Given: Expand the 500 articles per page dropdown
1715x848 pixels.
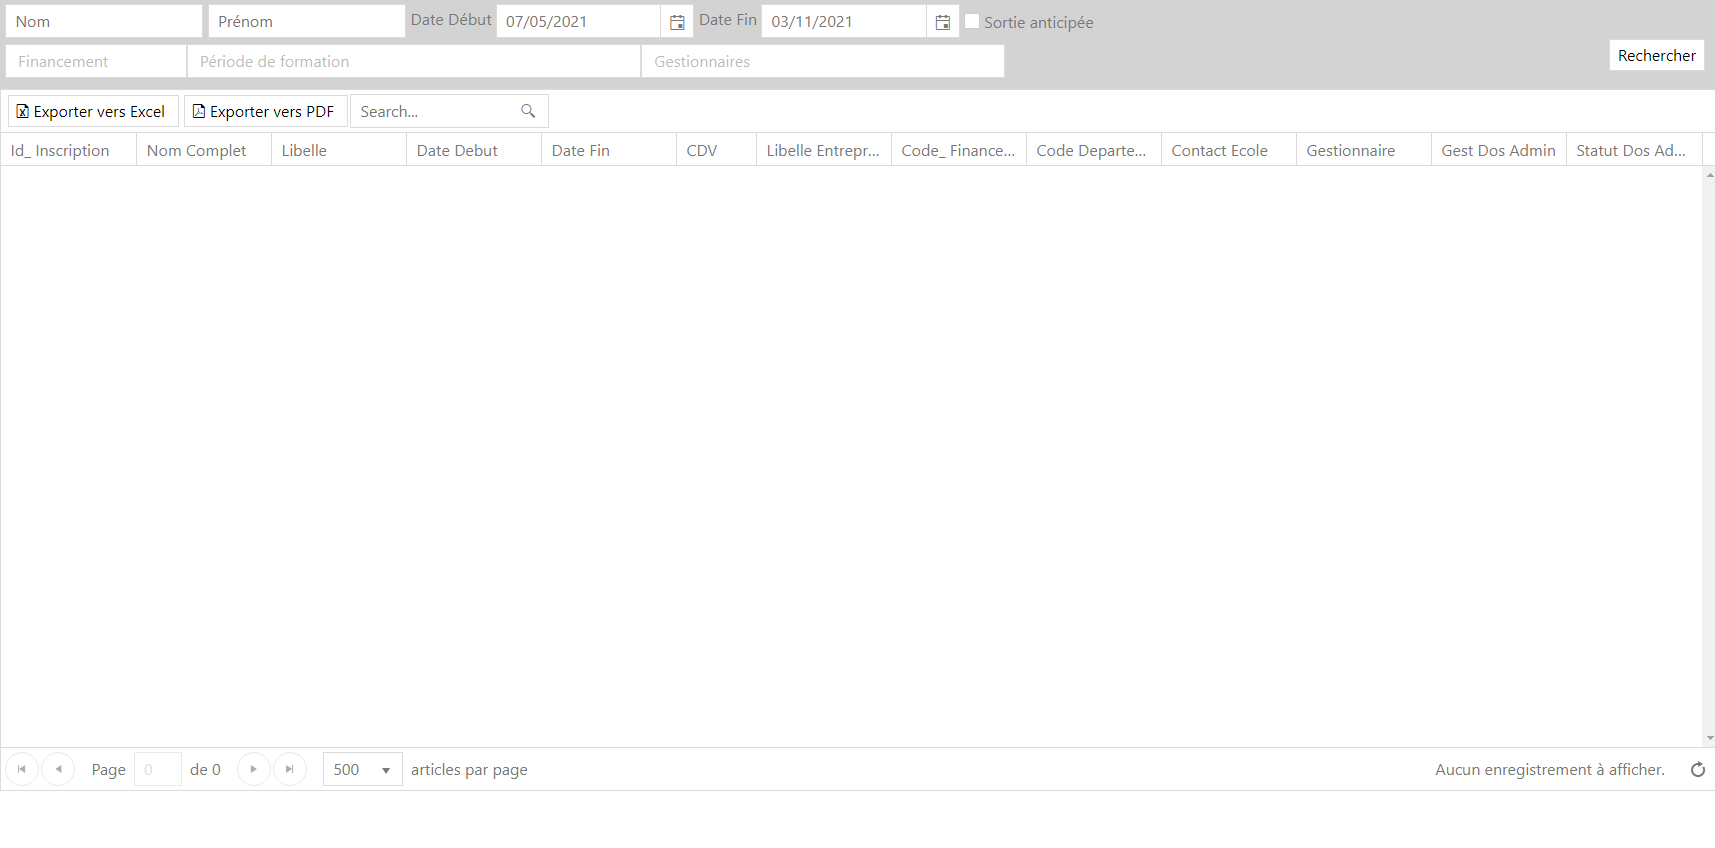Looking at the screenshot, I should click(385, 770).
